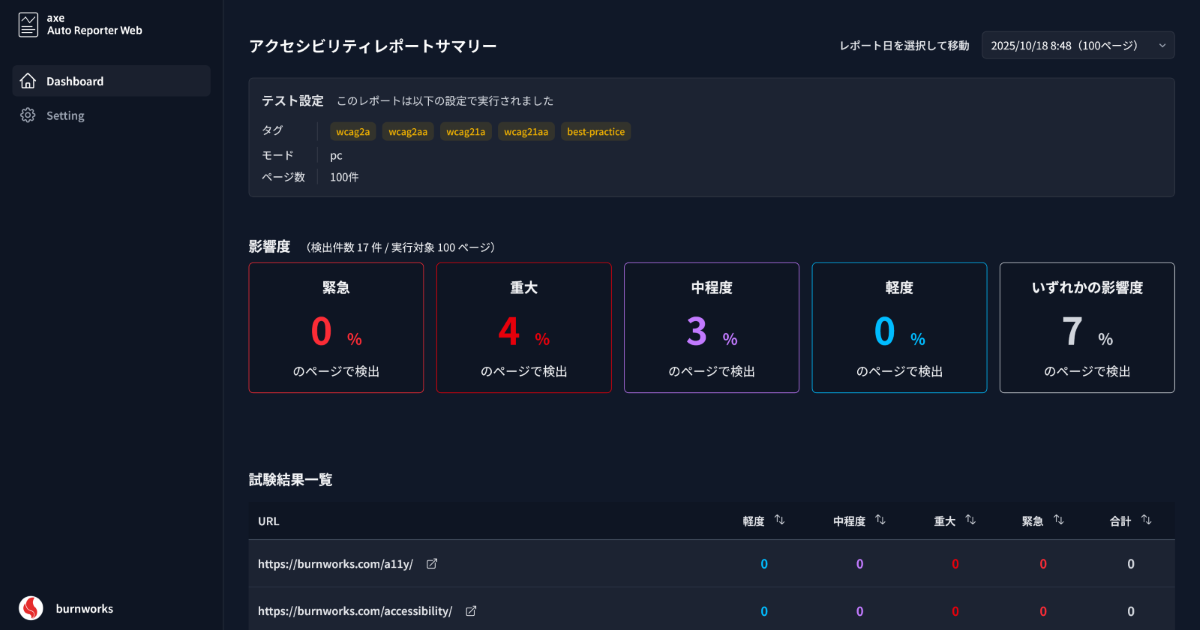Open the Dashboard menu item
1200x630 pixels.
tap(75, 81)
